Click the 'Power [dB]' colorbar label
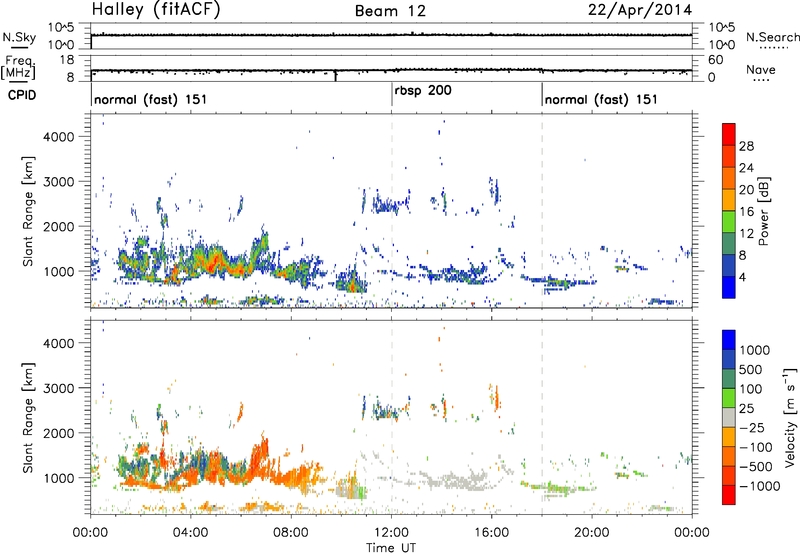Screen dimensions: 800x554 [x=763, y=211]
